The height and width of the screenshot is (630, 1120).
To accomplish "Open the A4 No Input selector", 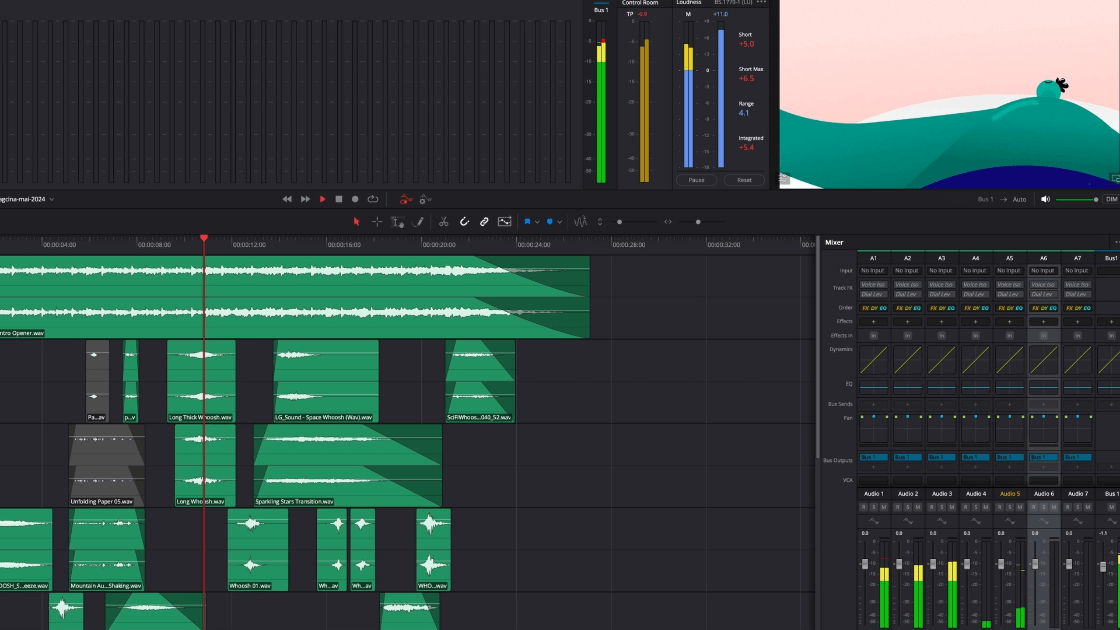I will pyautogui.click(x=975, y=271).
